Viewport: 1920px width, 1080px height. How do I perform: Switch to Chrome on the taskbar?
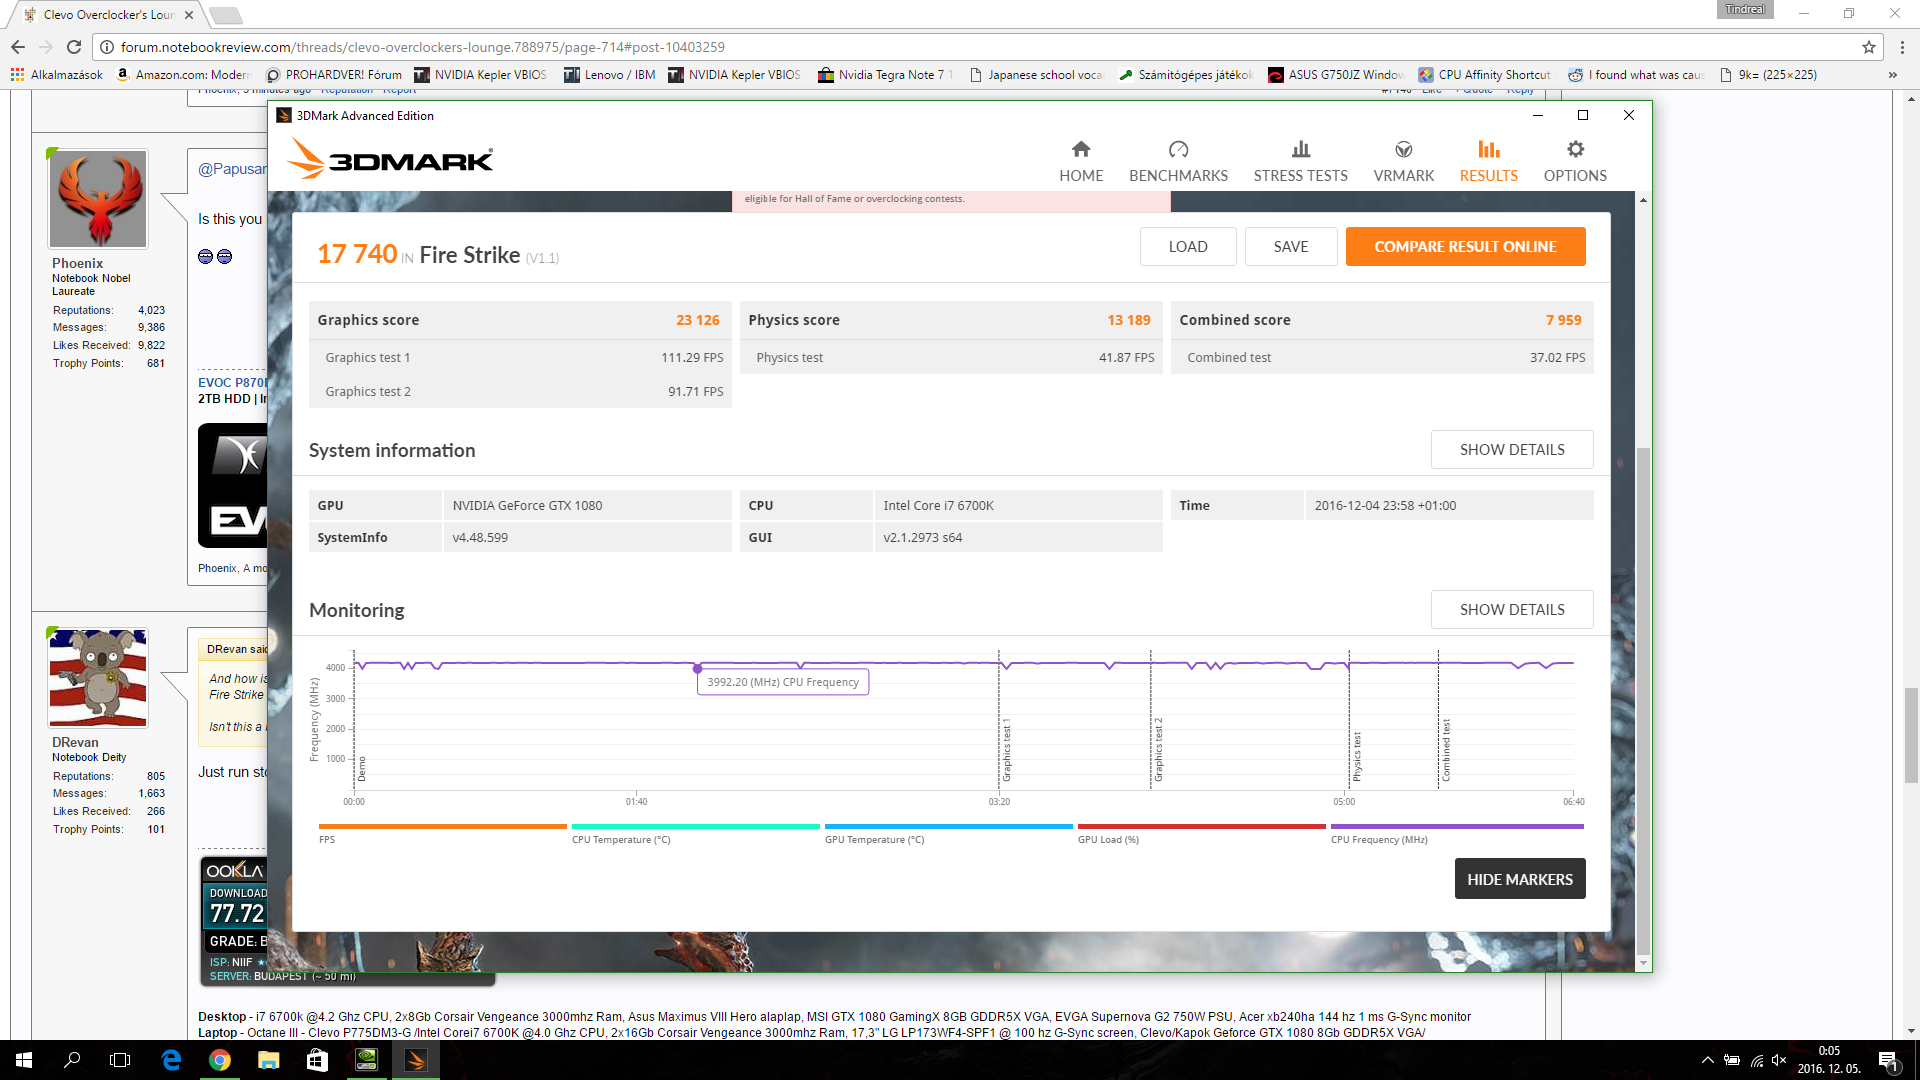pos(220,1060)
